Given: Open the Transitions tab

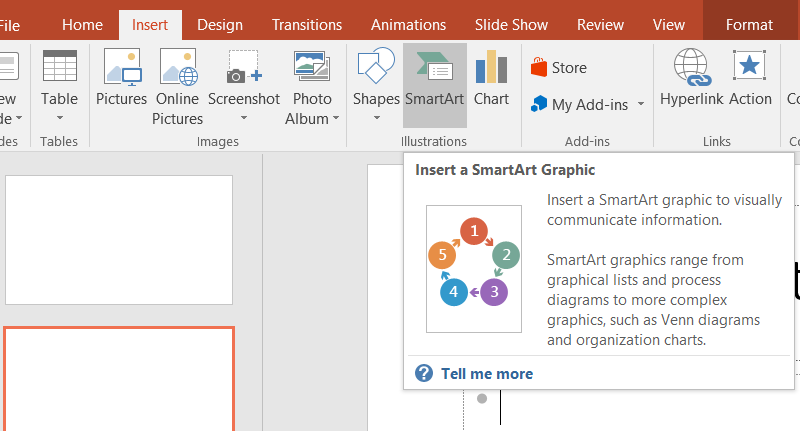Looking at the screenshot, I should tap(306, 24).
